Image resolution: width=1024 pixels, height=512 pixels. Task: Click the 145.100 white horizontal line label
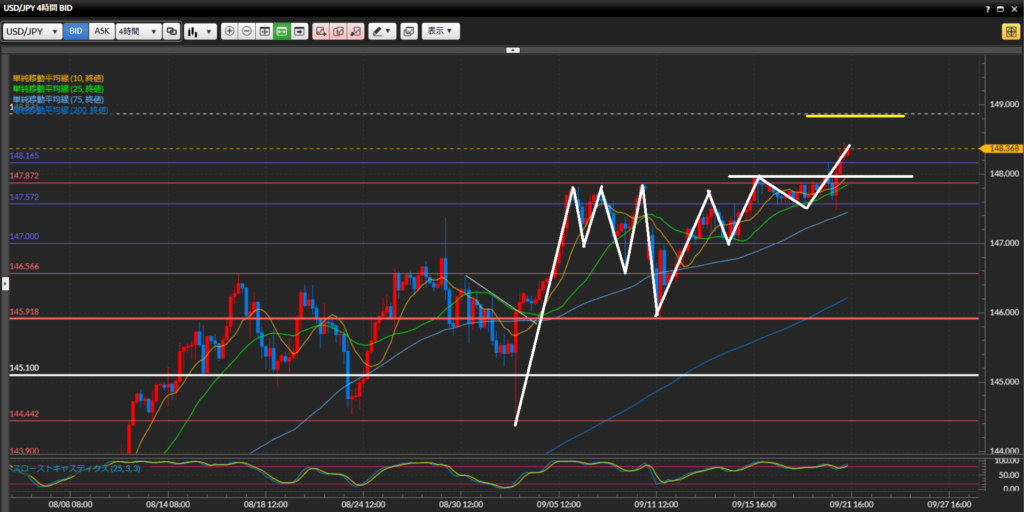(24, 368)
